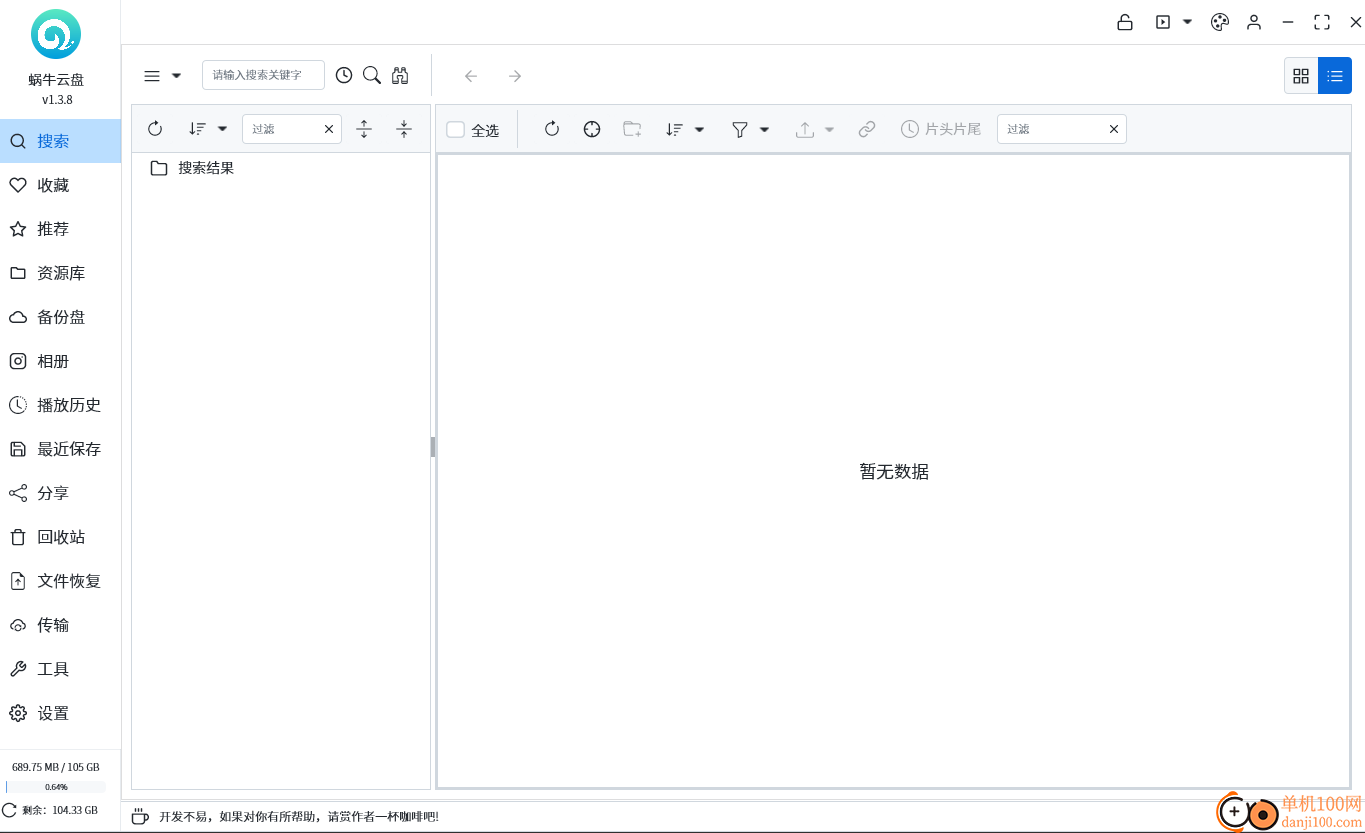The image size is (1365, 833).
Task: Open 最近保存 recently saved
Action: coord(60,449)
